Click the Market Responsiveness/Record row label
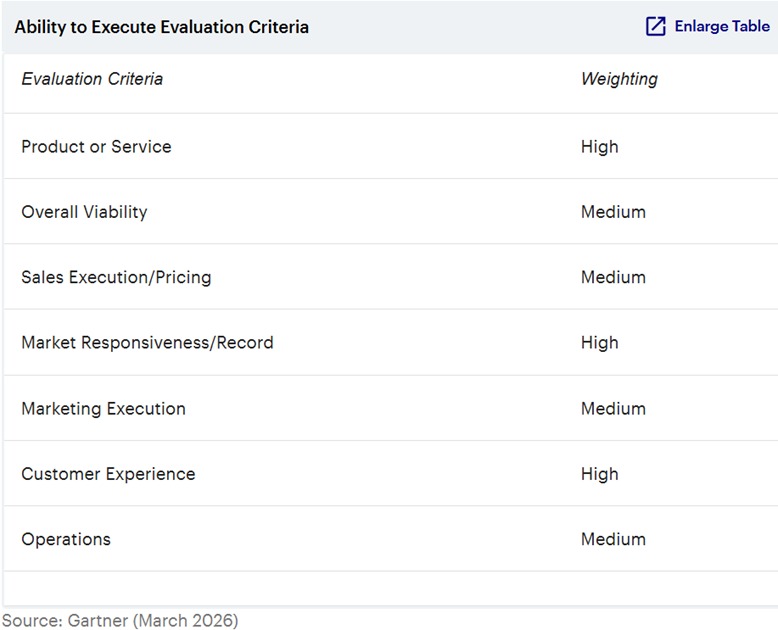The height and width of the screenshot is (630, 778). coord(147,342)
